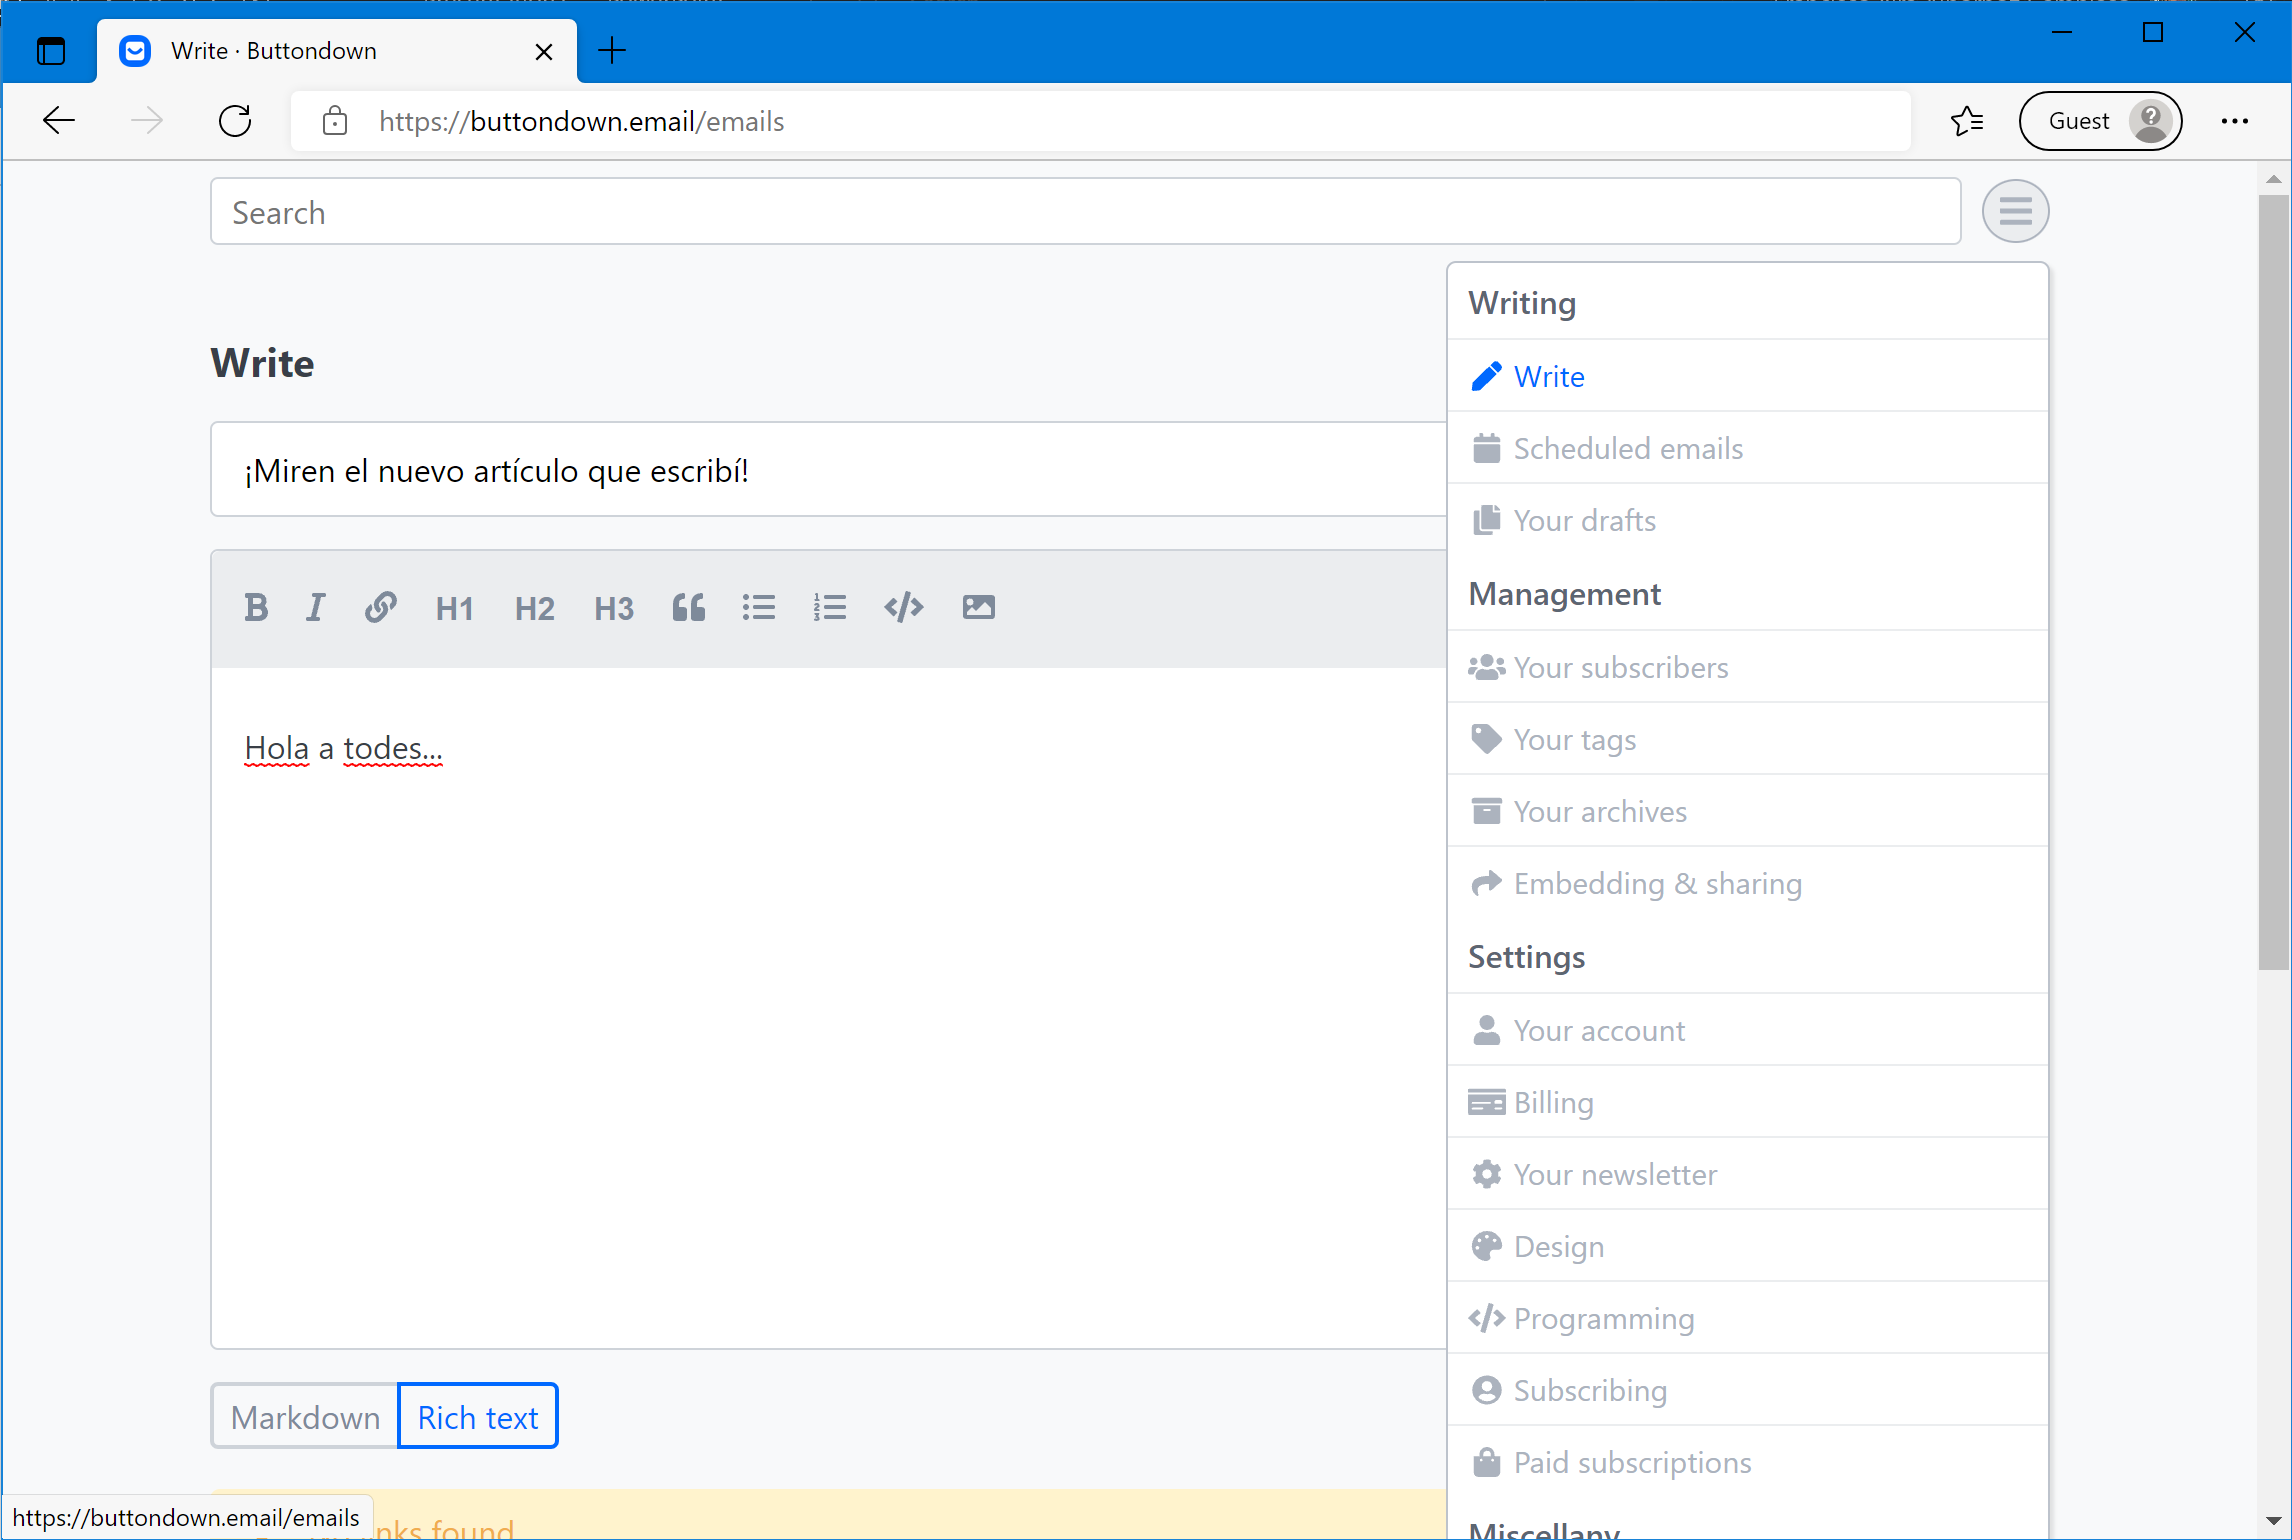This screenshot has width=2292, height=1540.
Task: Apply italic with the I icon
Action: (x=316, y=607)
